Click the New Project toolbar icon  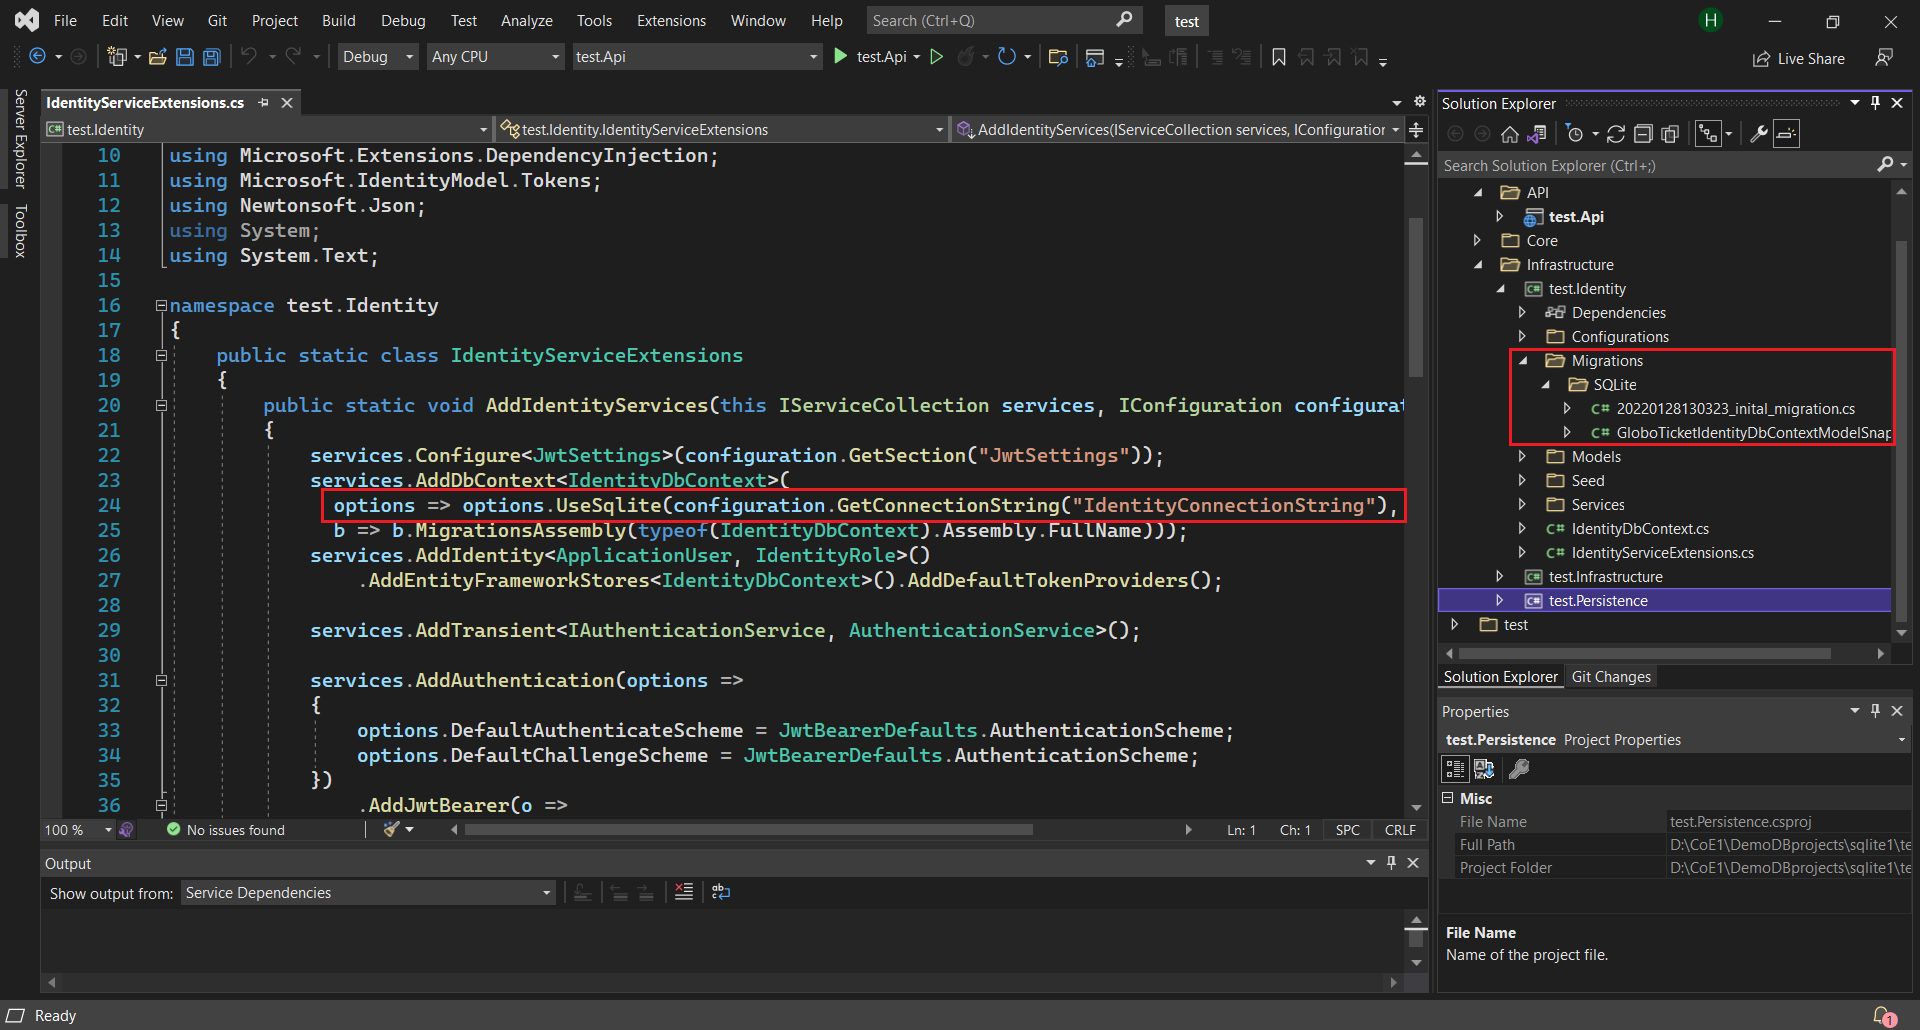pyautogui.click(x=117, y=57)
